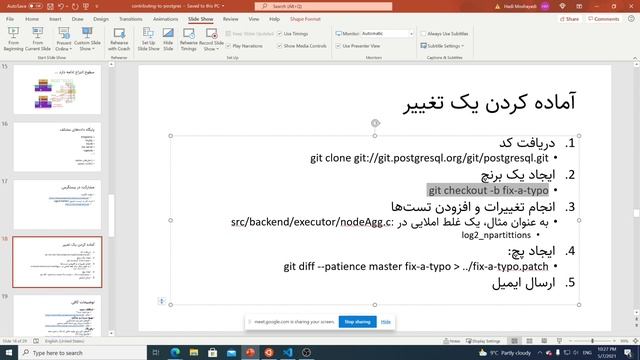Open the File tab
The image size is (640, 360).
(10, 19)
